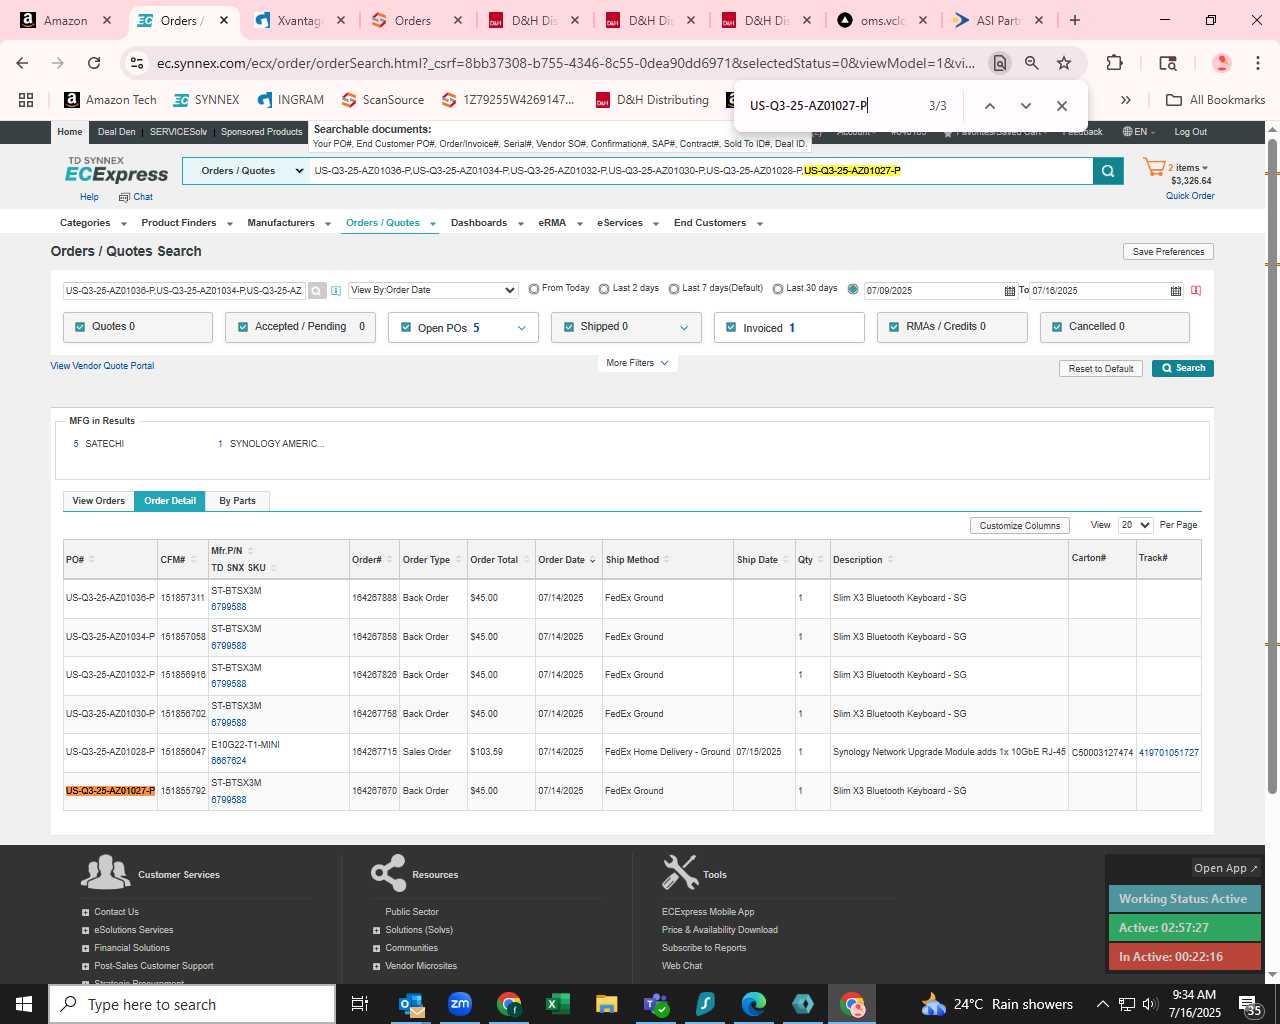The image size is (1280, 1024).
Task: Click the Customize Columns button
Action: point(1019,526)
